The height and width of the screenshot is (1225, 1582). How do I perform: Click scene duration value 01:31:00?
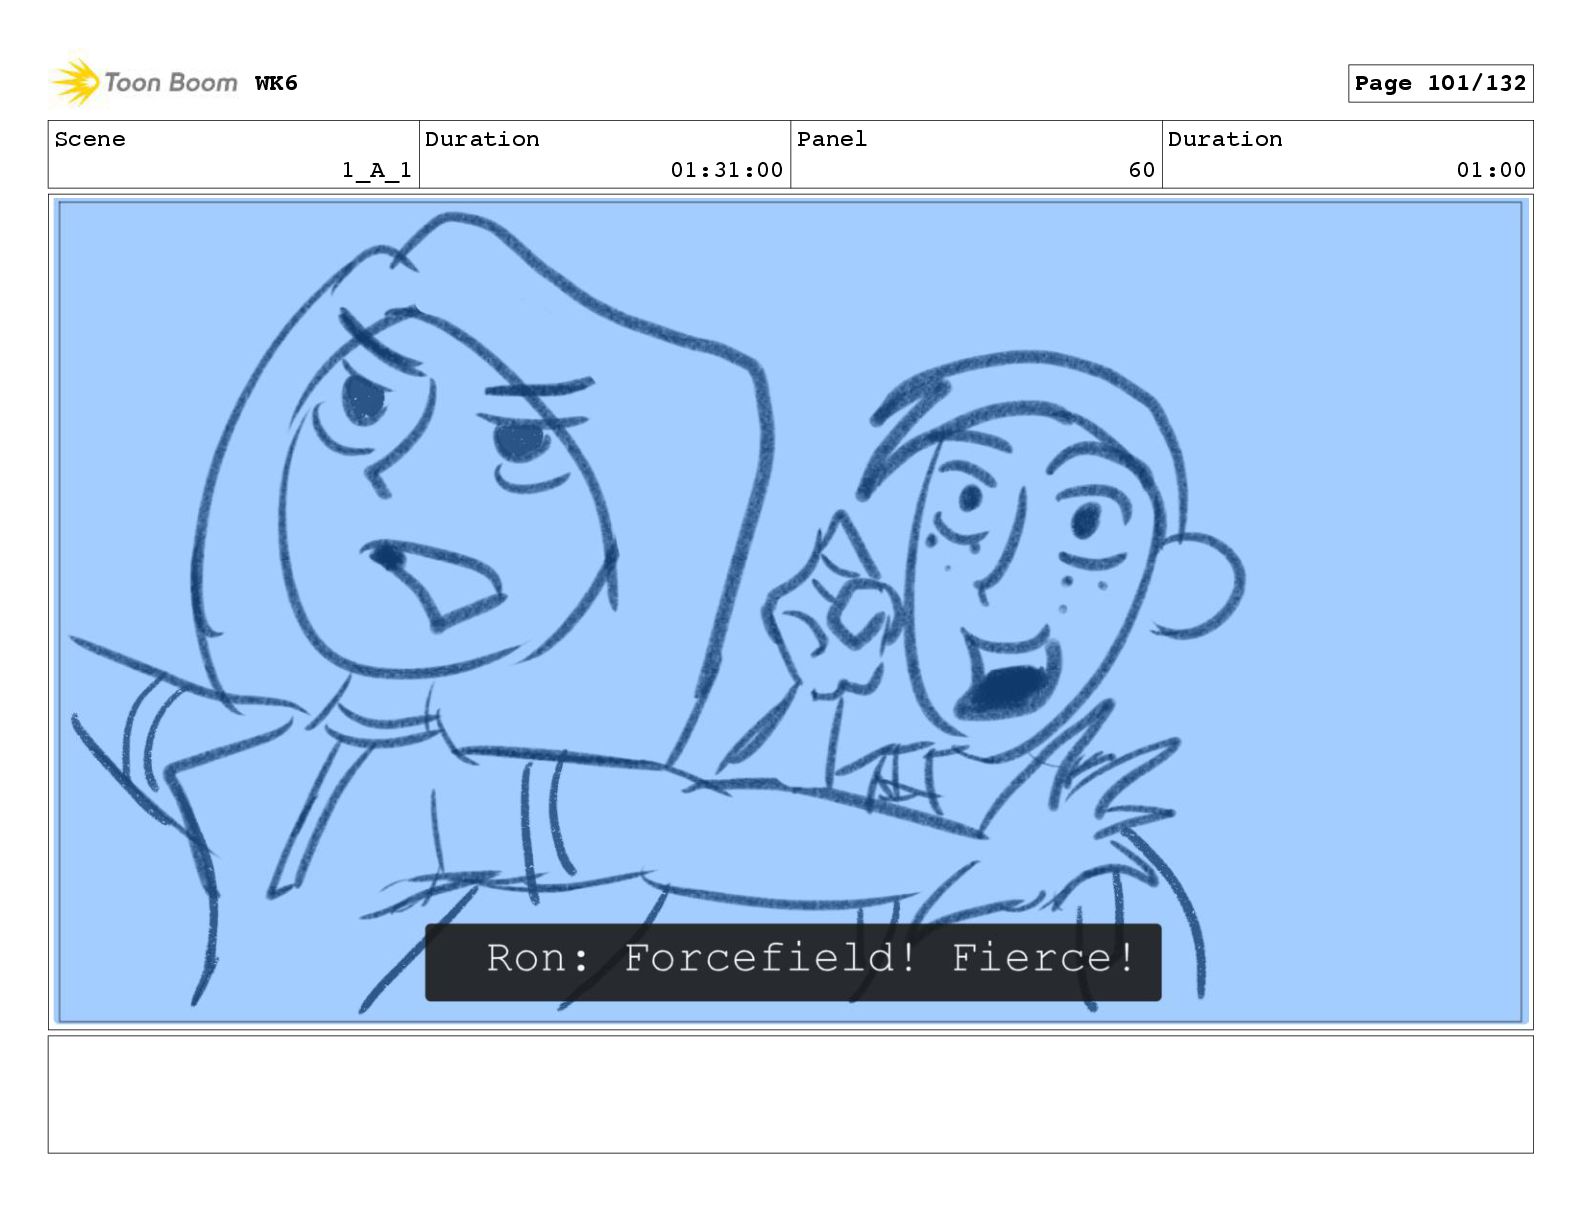coord(726,170)
